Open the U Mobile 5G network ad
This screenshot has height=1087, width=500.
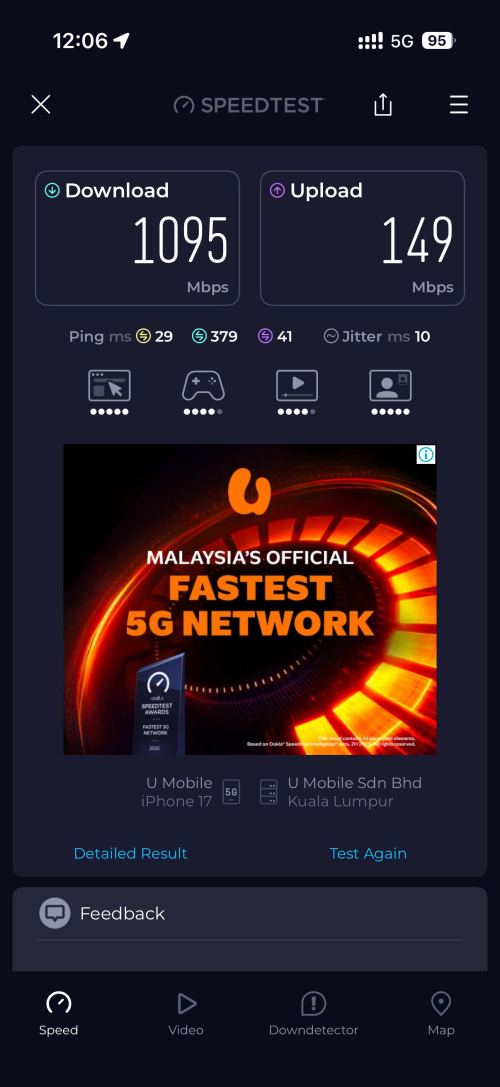(250, 600)
